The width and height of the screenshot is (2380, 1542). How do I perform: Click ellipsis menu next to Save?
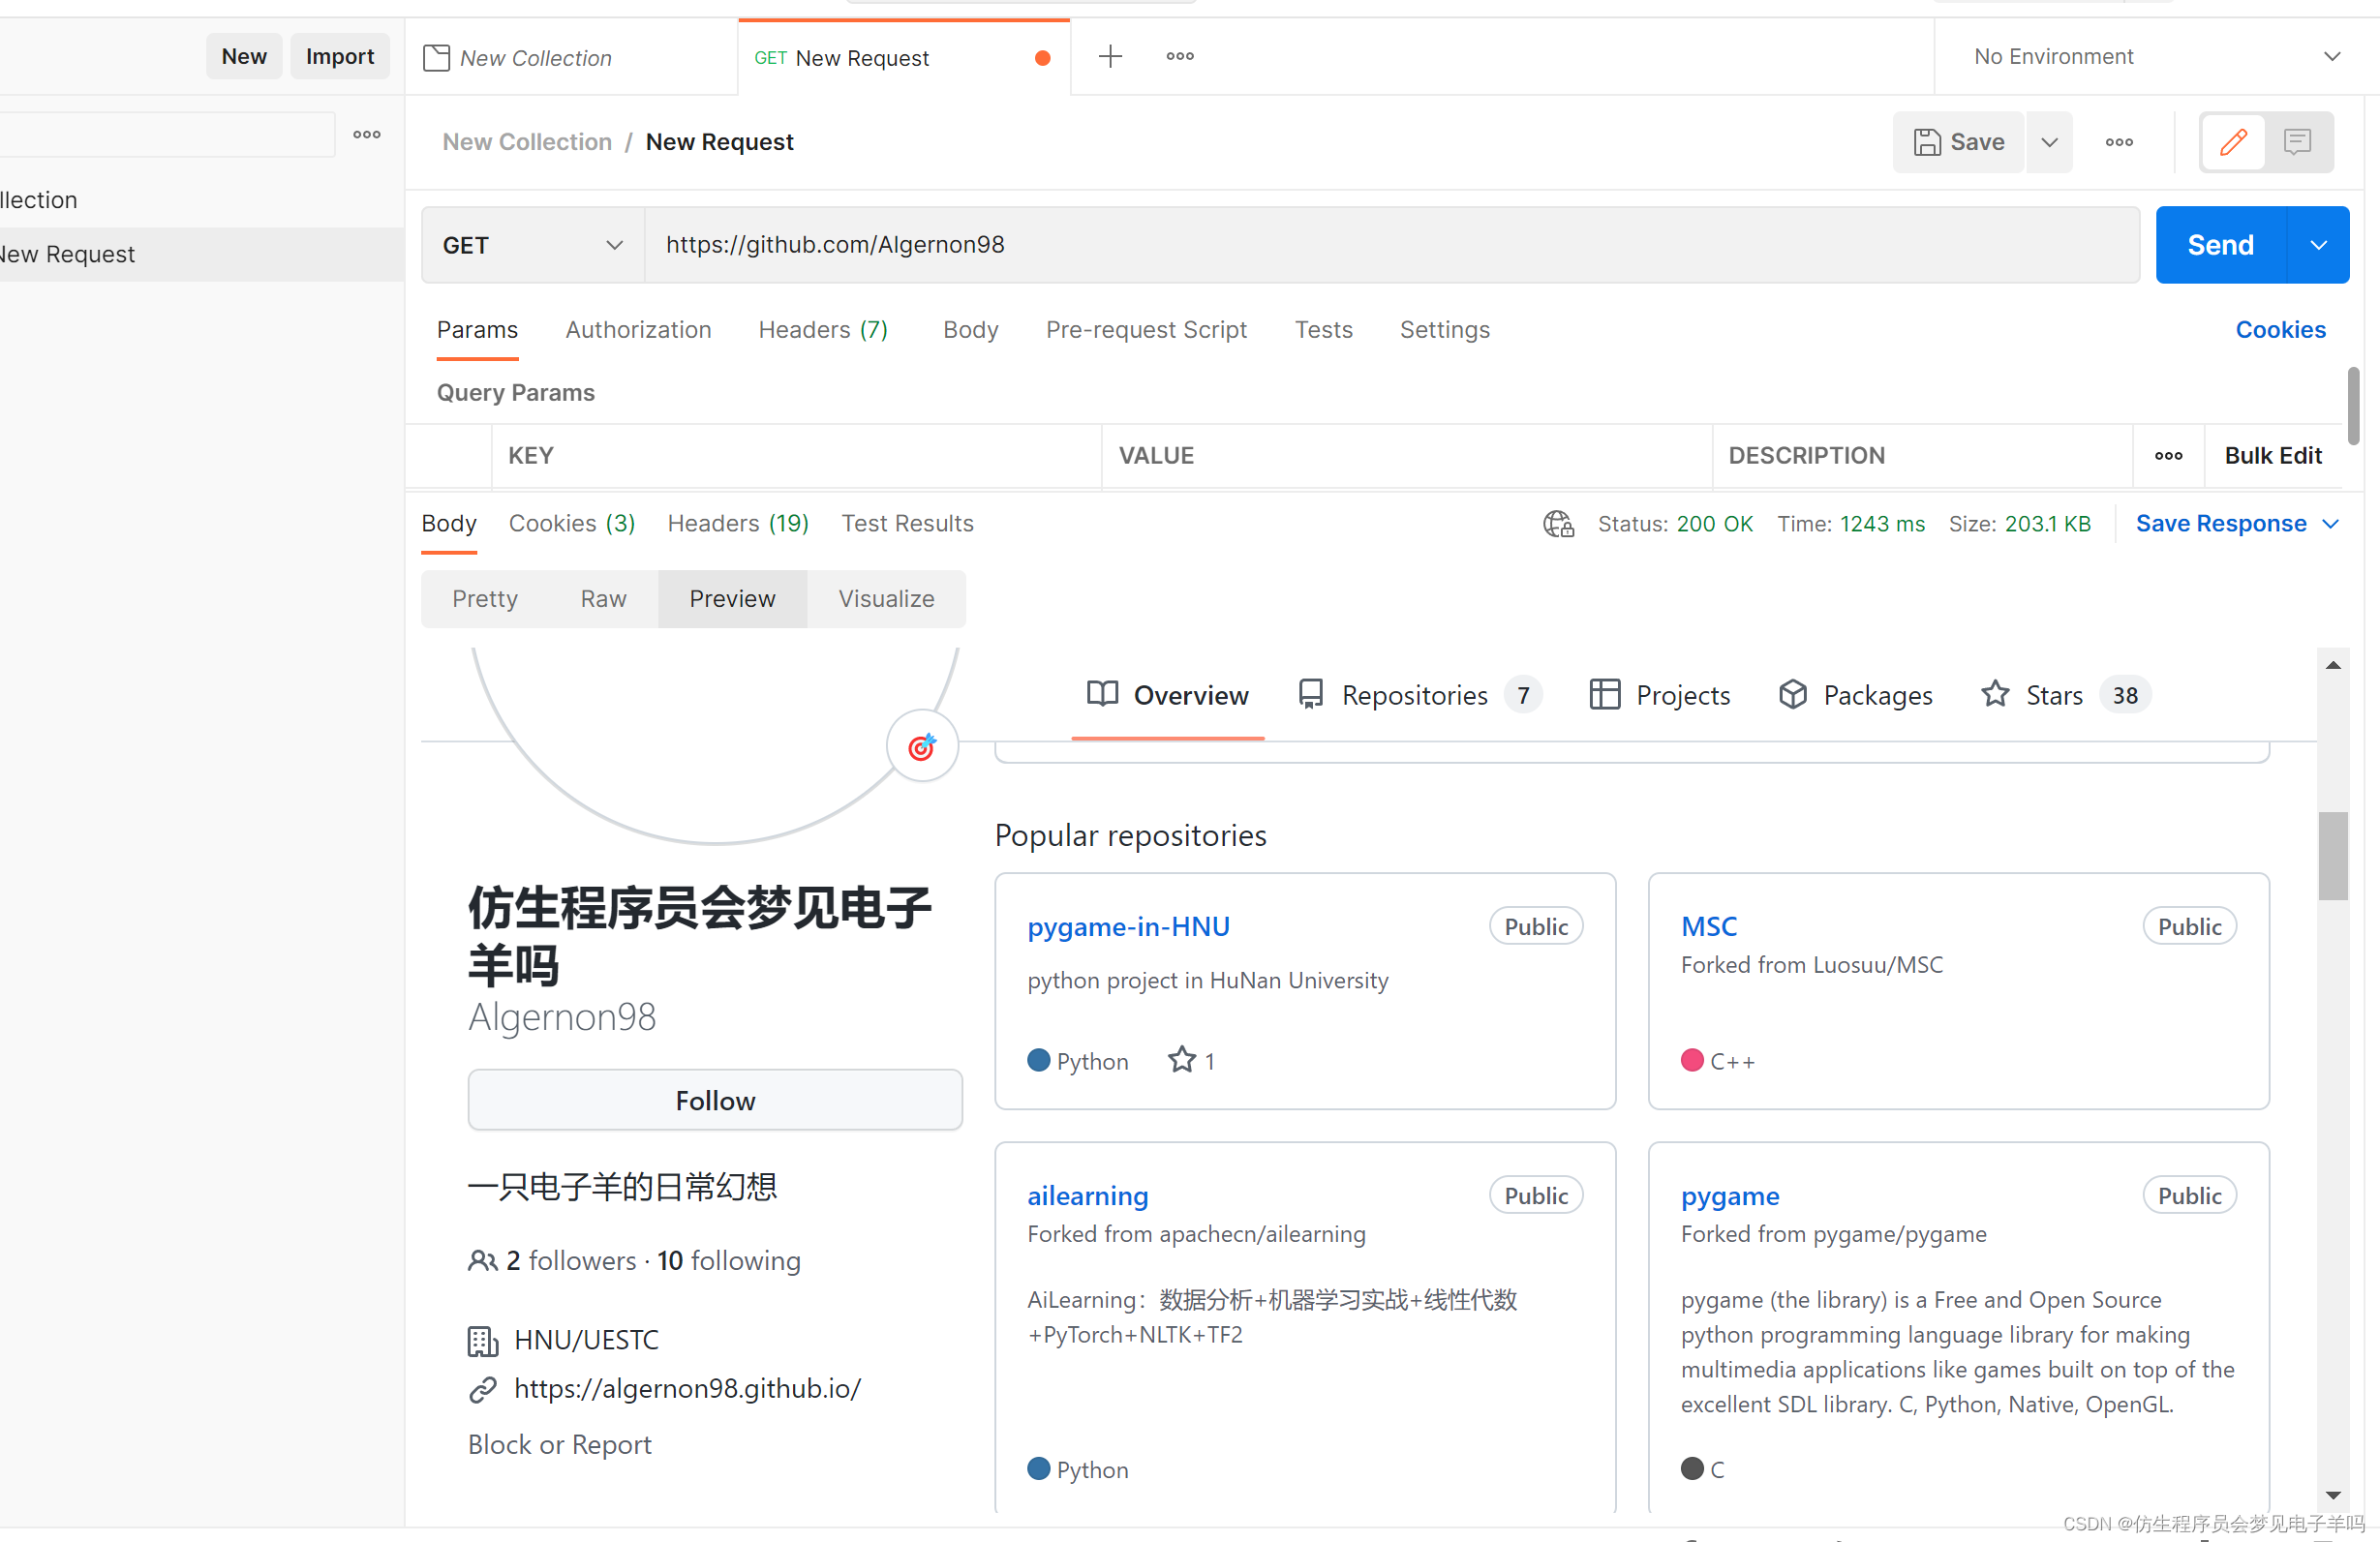[x=2119, y=143]
